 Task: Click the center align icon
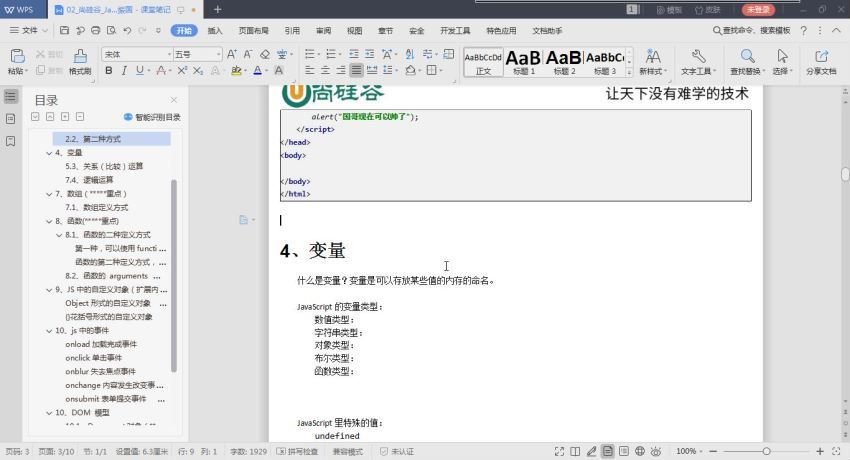tap(325, 70)
